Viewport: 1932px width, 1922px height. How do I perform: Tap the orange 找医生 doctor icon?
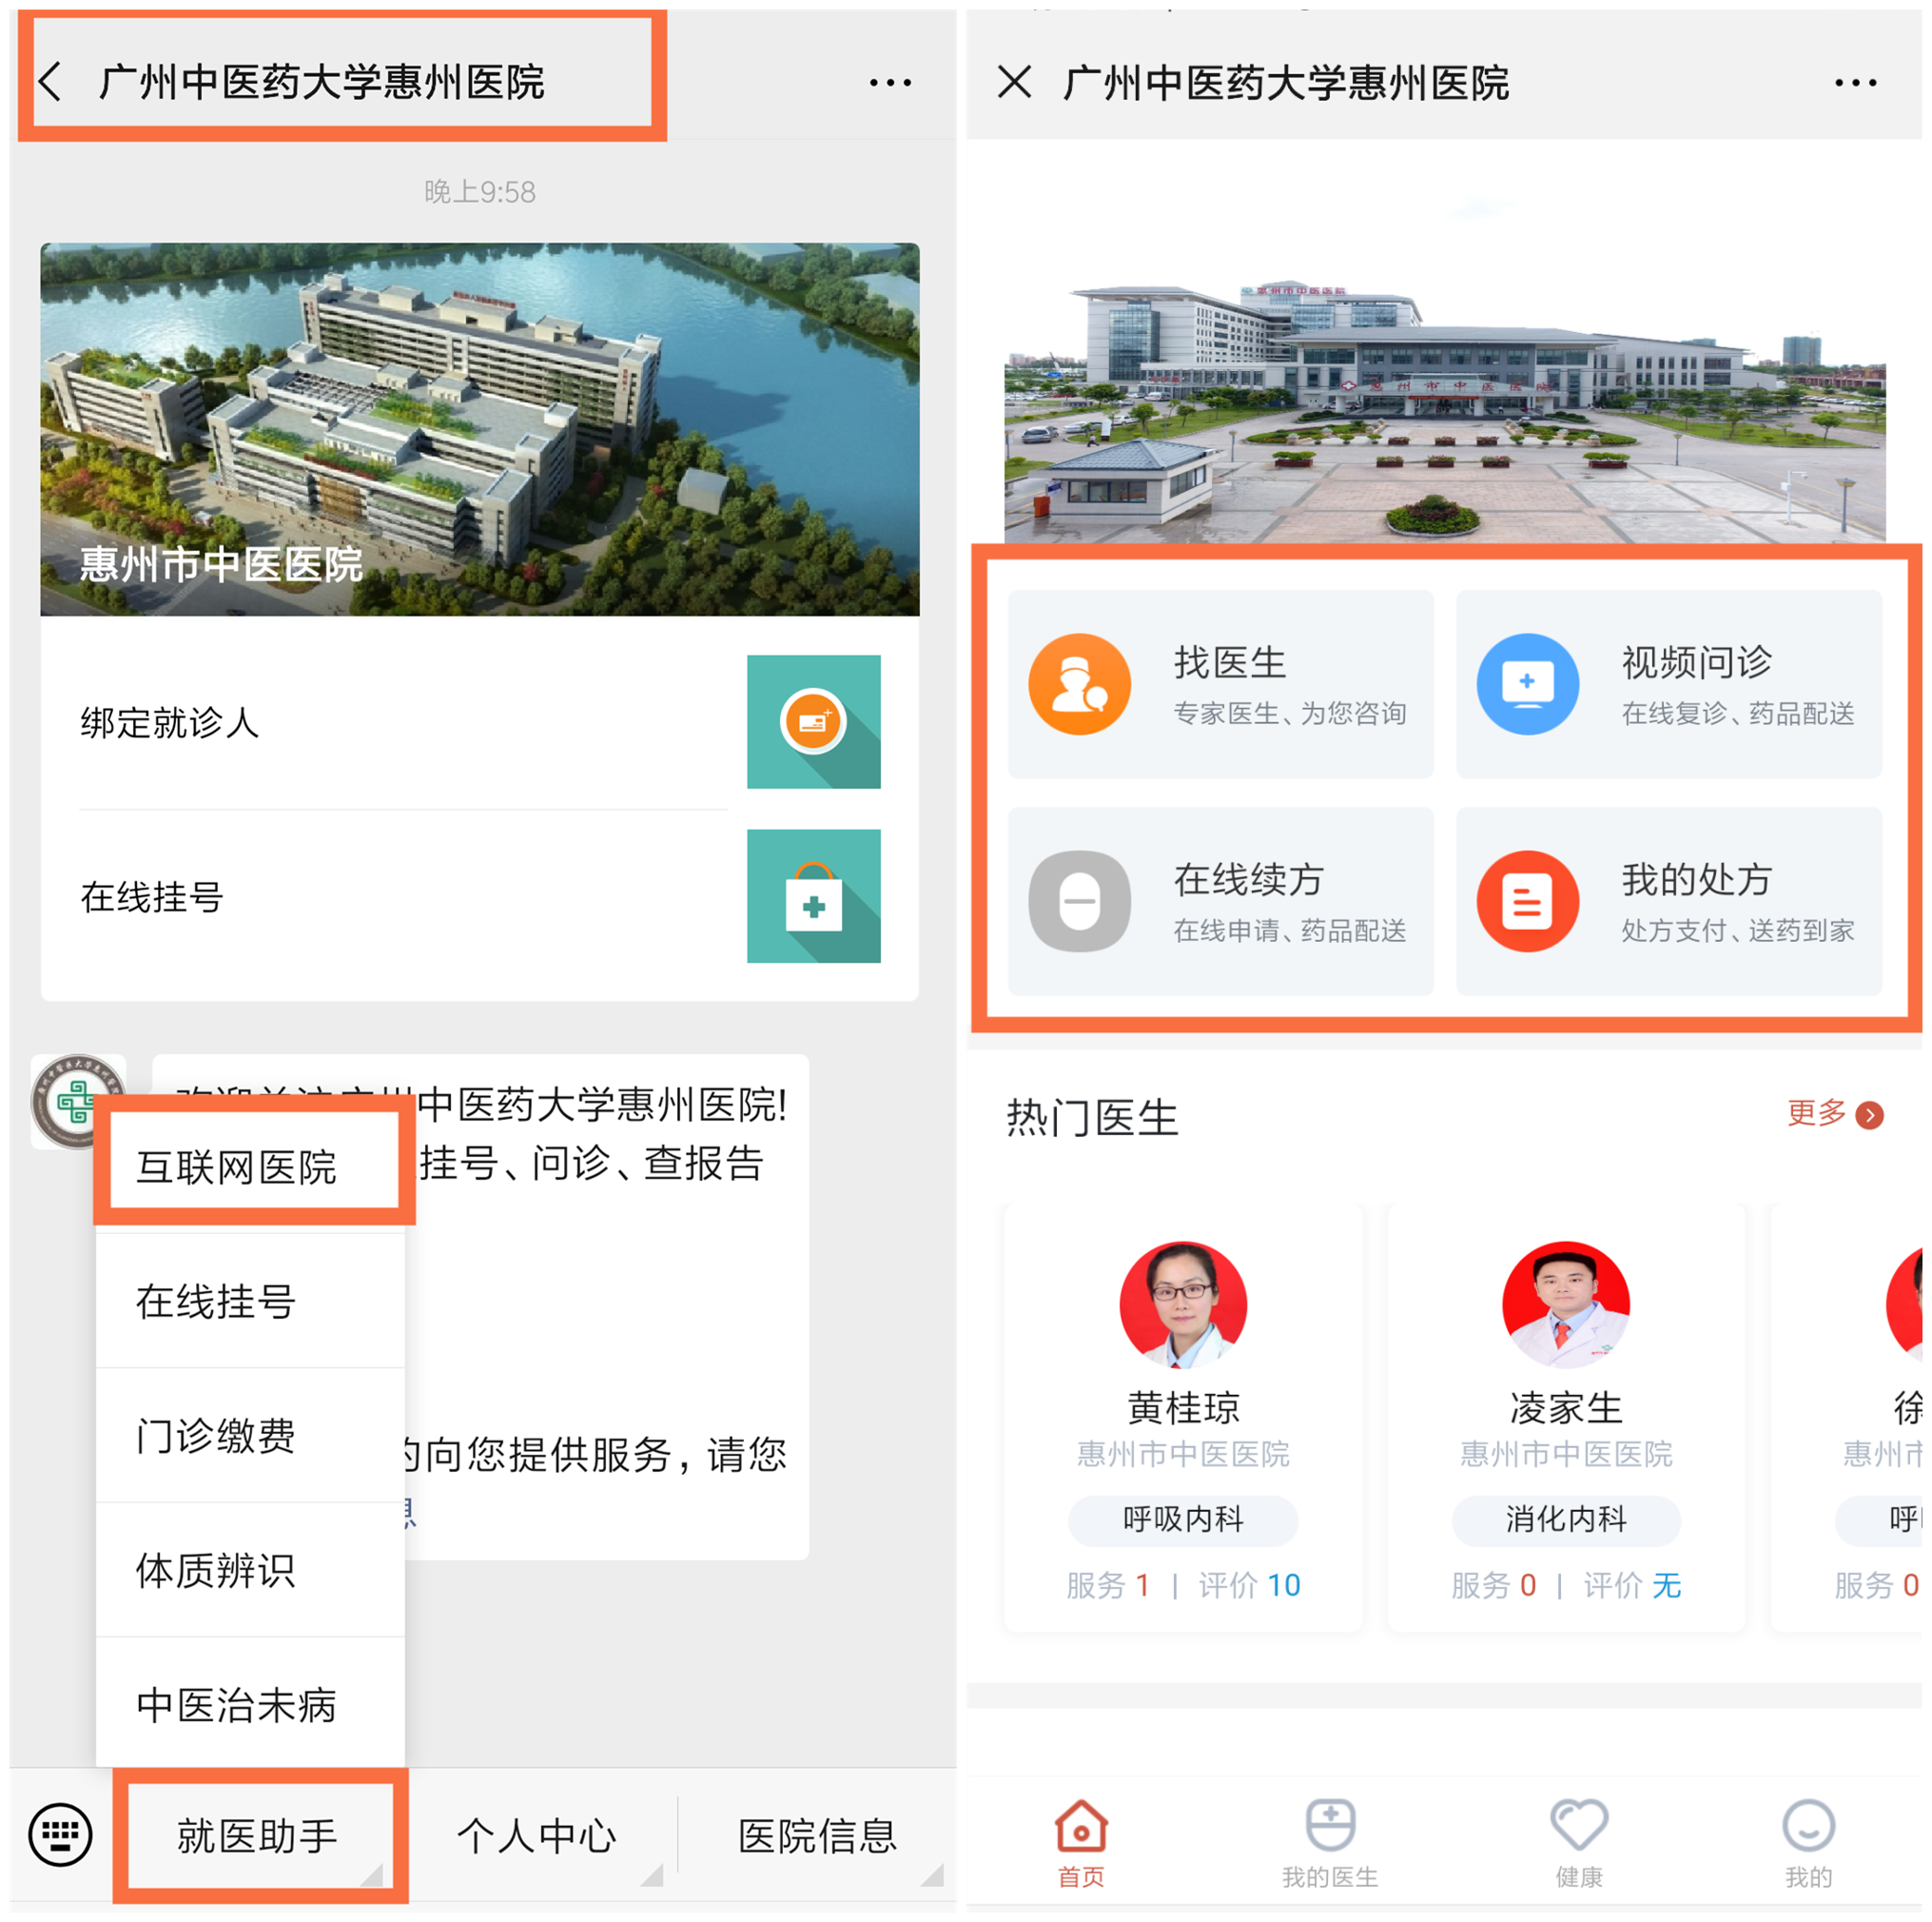coord(1079,684)
